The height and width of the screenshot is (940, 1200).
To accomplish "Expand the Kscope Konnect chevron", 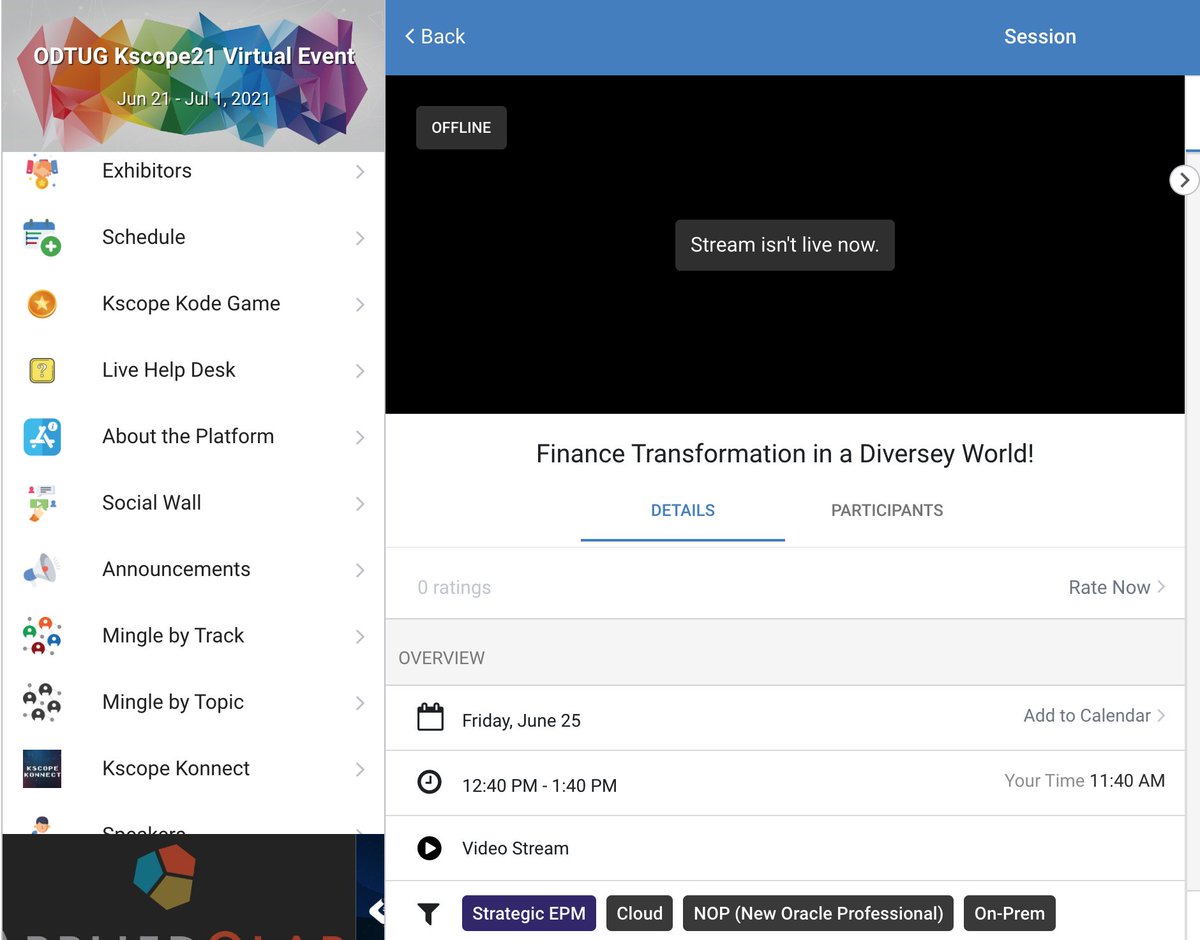I will [360, 769].
